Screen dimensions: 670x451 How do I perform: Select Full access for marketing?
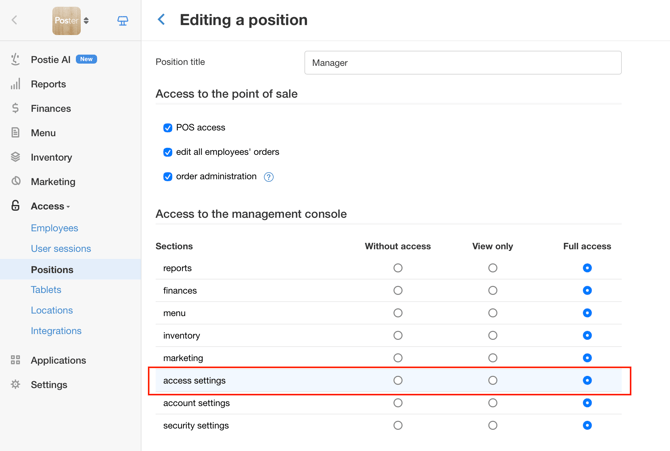click(587, 358)
